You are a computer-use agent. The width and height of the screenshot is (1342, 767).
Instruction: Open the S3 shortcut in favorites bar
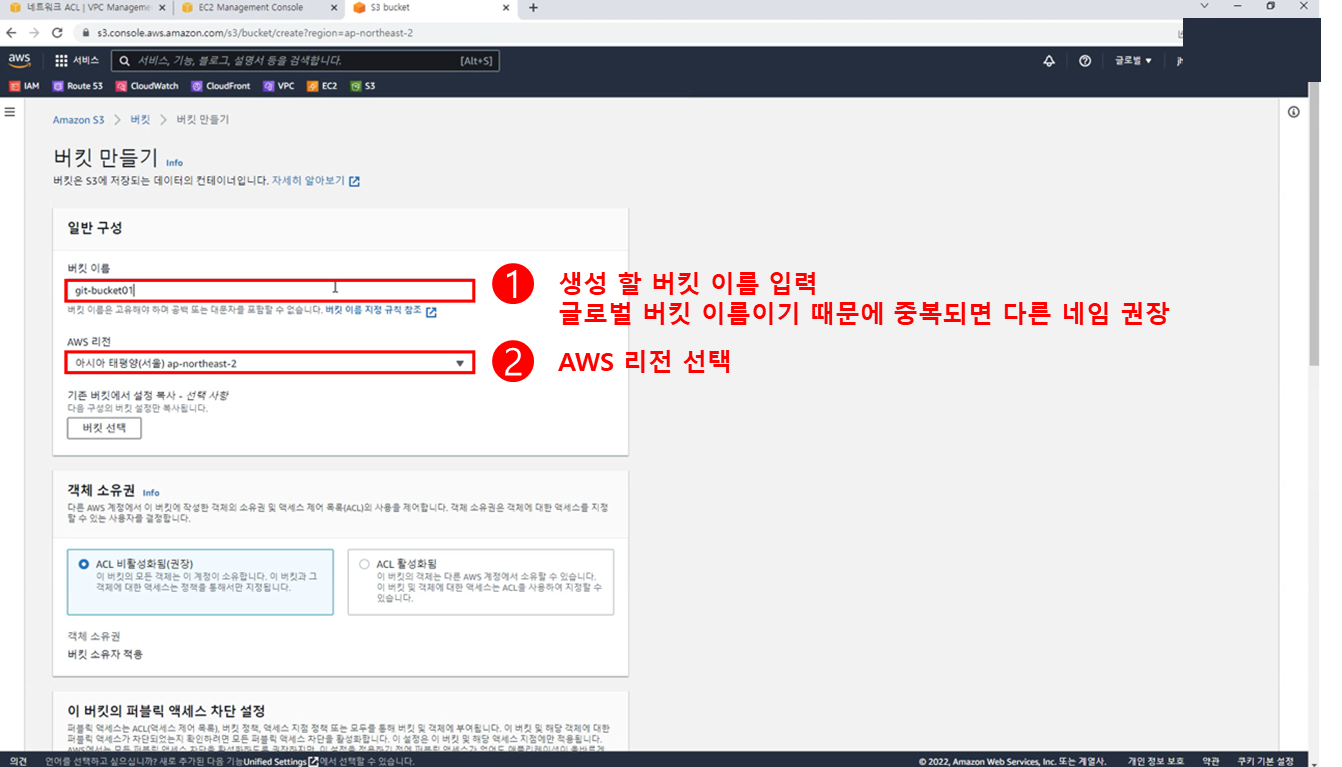tap(363, 86)
